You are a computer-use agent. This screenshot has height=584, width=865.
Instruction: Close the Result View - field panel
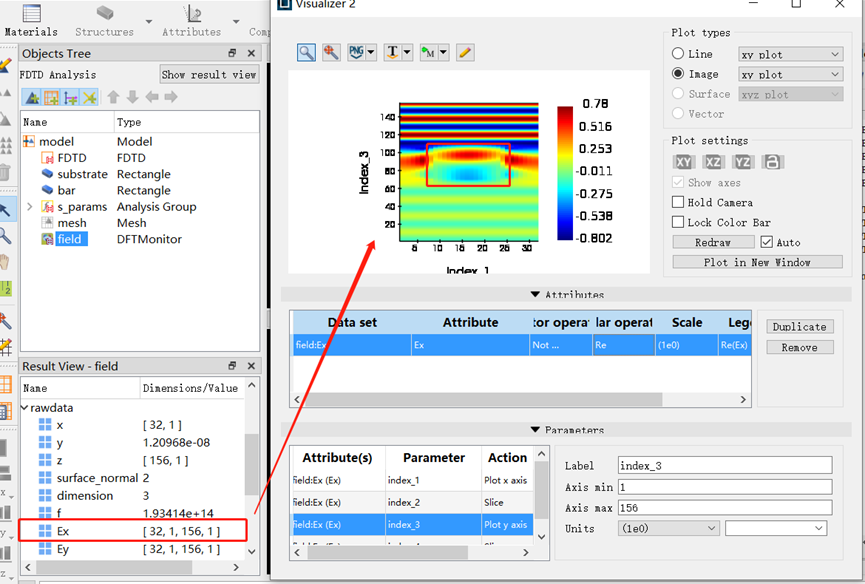coord(251,366)
